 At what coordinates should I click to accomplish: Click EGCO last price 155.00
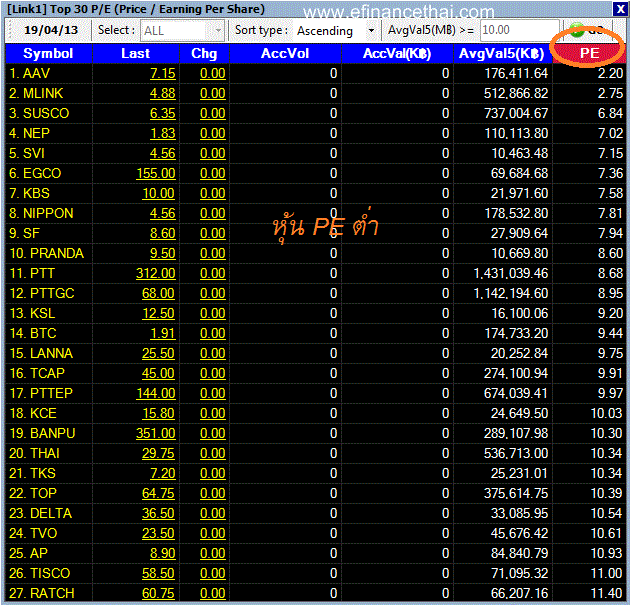coord(156,174)
